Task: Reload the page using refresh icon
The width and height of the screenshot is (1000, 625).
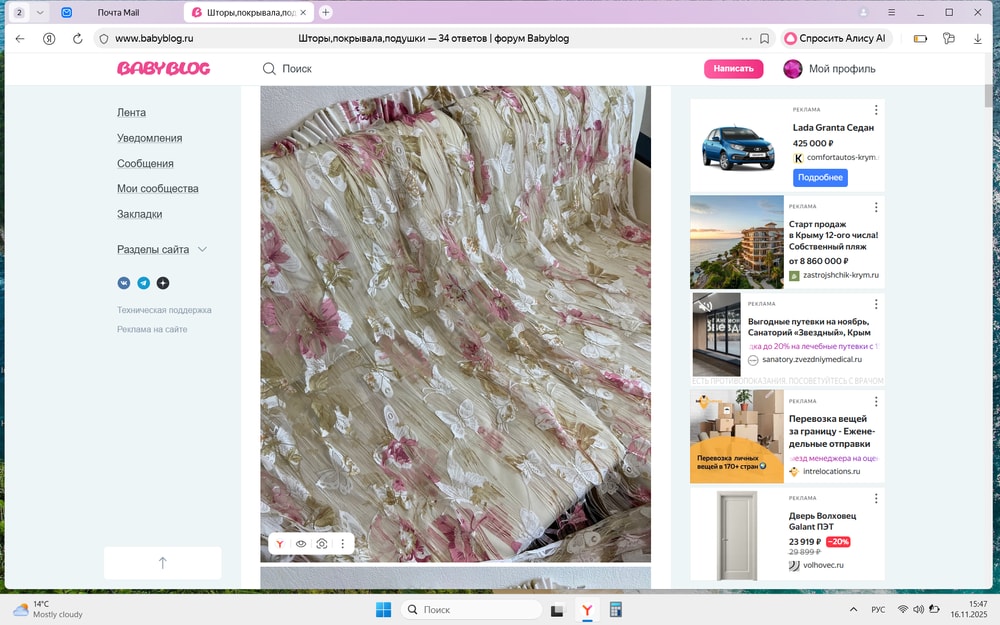Action: click(x=77, y=39)
